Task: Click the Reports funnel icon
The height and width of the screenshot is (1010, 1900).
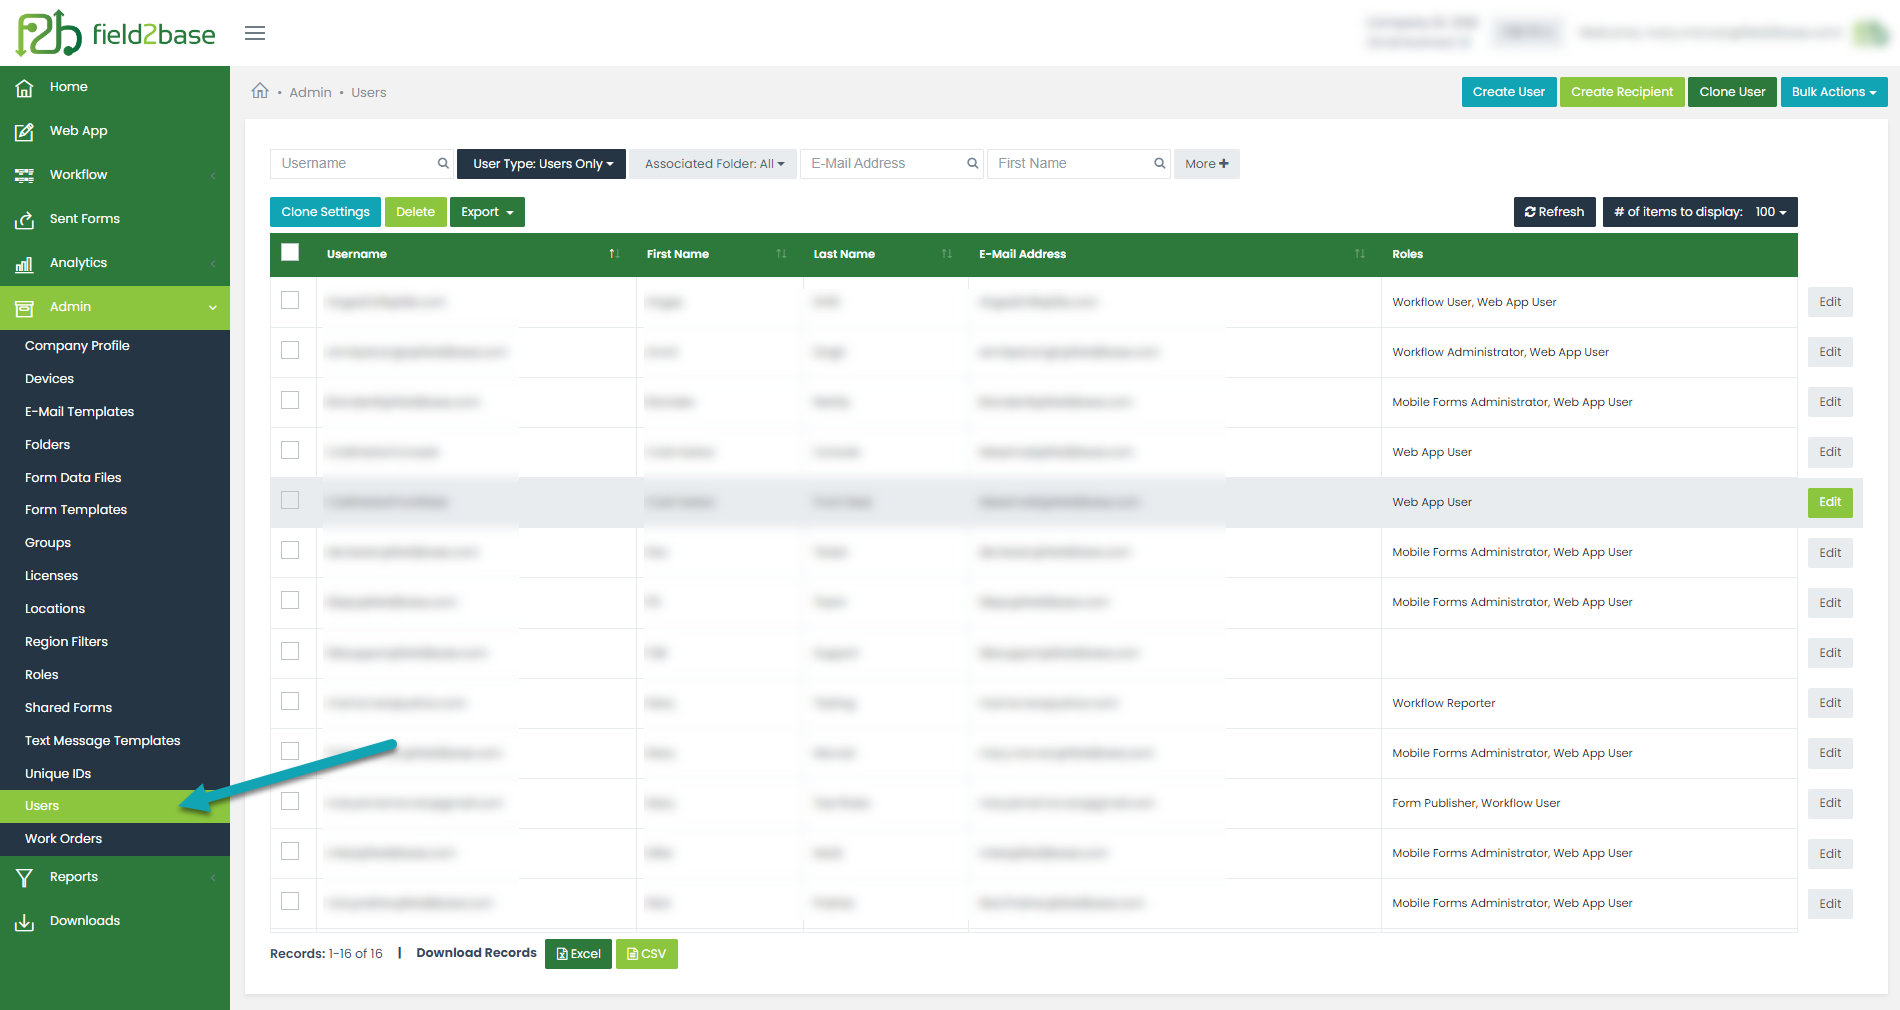Action: pyautogui.click(x=24, y=877)
